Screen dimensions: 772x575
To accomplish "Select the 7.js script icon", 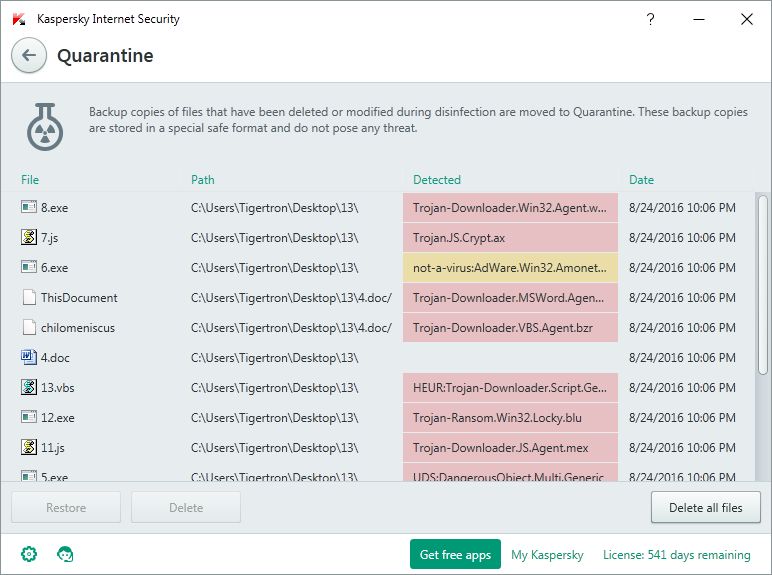I will 29,237.
